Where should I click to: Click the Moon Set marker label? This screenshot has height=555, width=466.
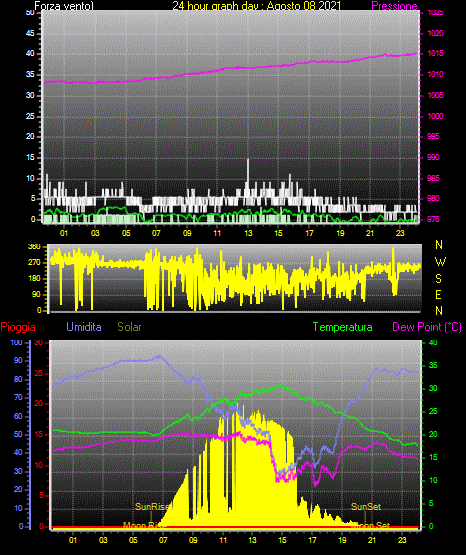(x=371, y=525)
